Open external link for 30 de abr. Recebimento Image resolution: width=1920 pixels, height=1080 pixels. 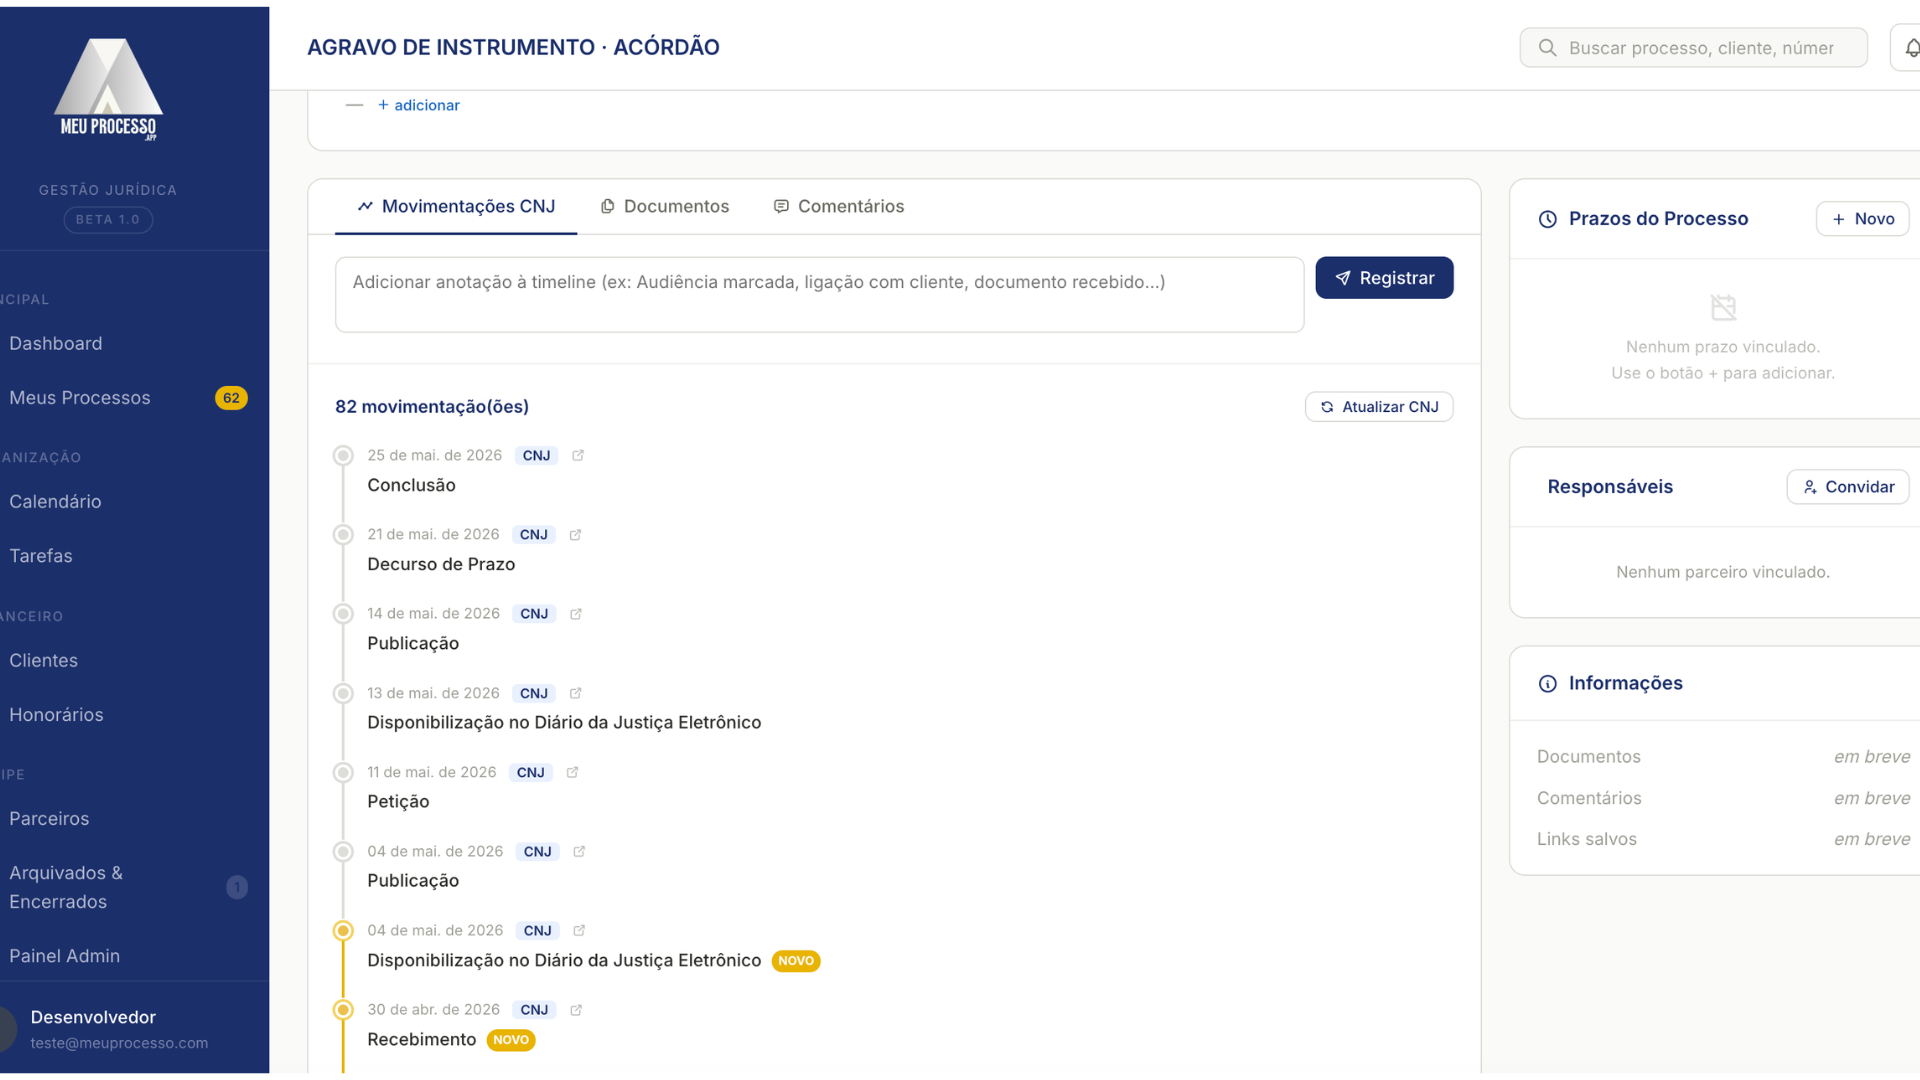tap(576, 1010)
